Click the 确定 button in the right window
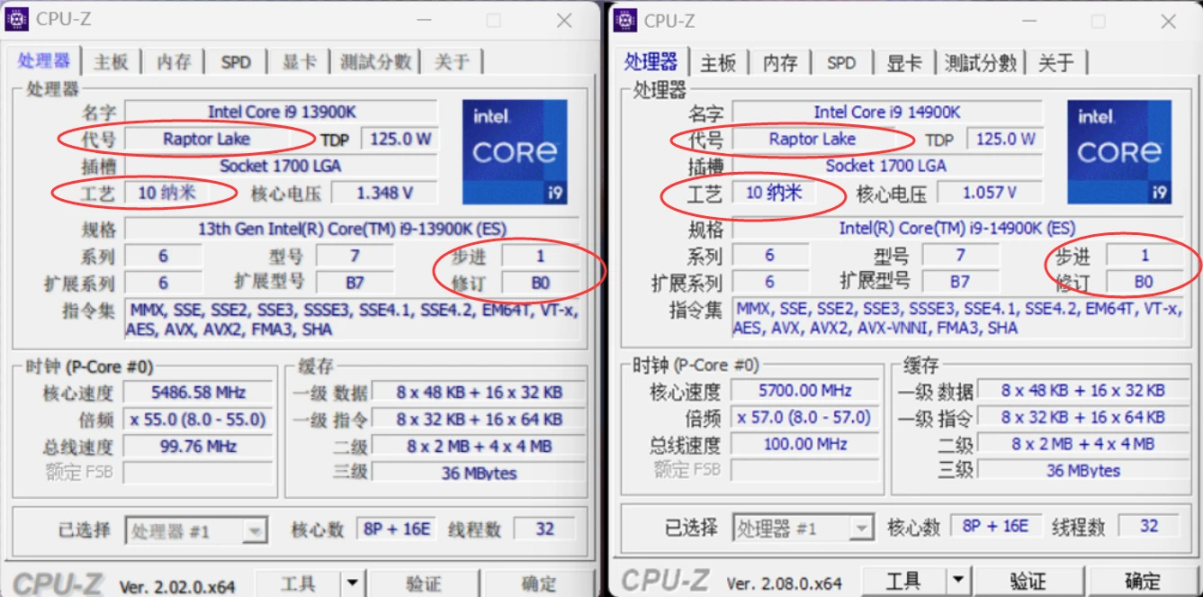 [x=1143, y=581]
